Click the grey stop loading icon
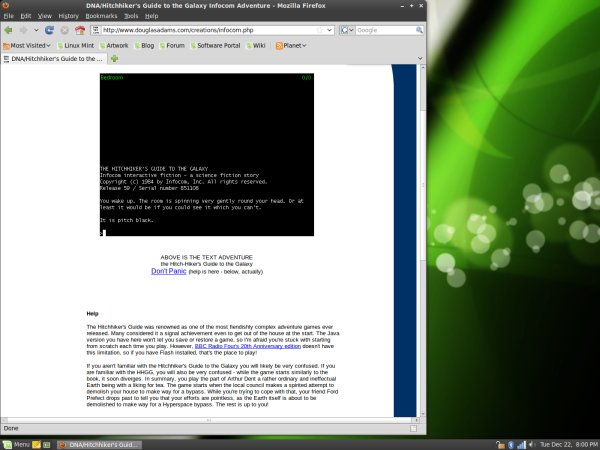 (65, 30)
